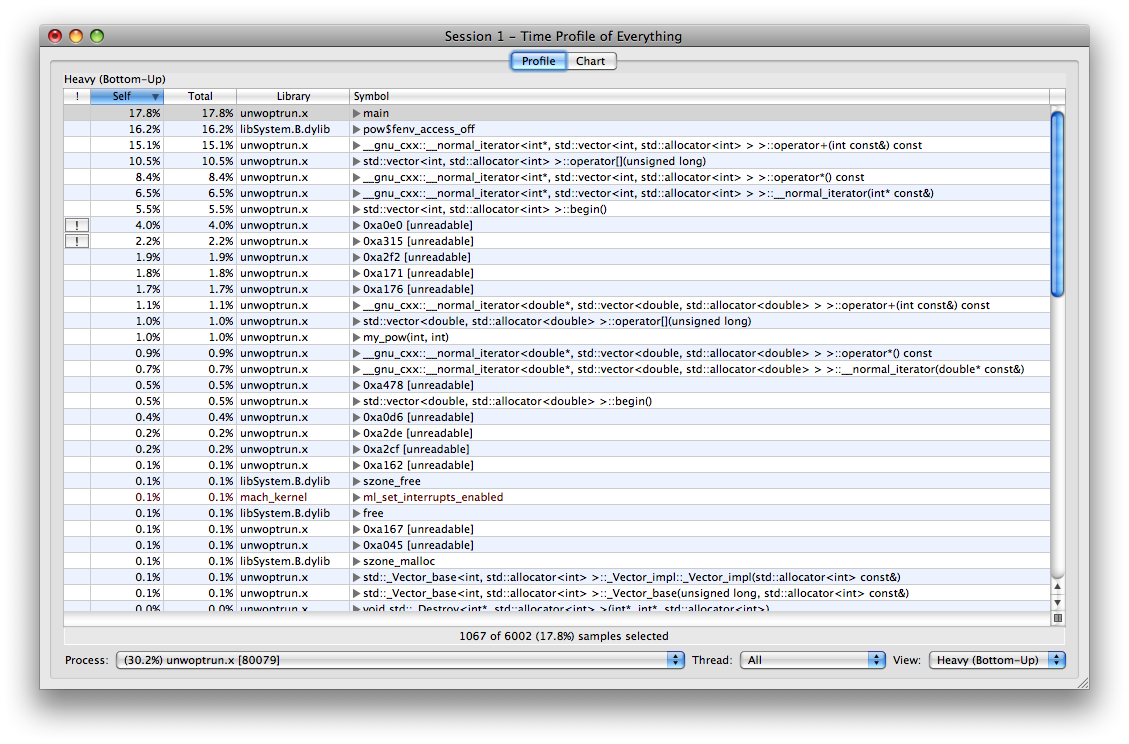Click the exclamation column header
The width and height of the screenshot is (1129, 744).
(x=77, y=97)
